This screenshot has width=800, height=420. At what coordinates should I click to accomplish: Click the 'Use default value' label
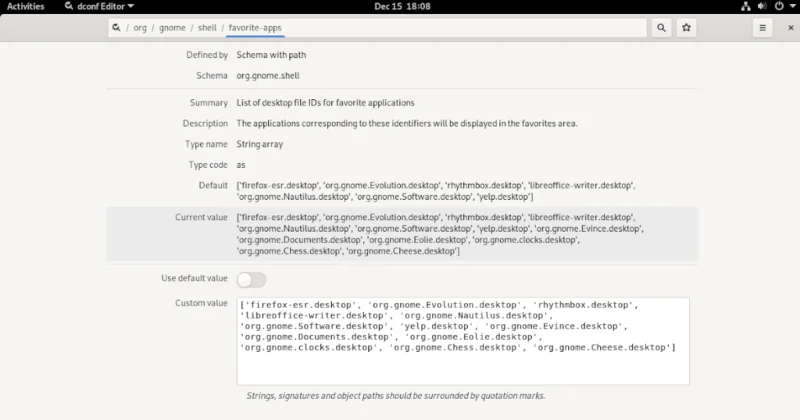click(194, 278)
